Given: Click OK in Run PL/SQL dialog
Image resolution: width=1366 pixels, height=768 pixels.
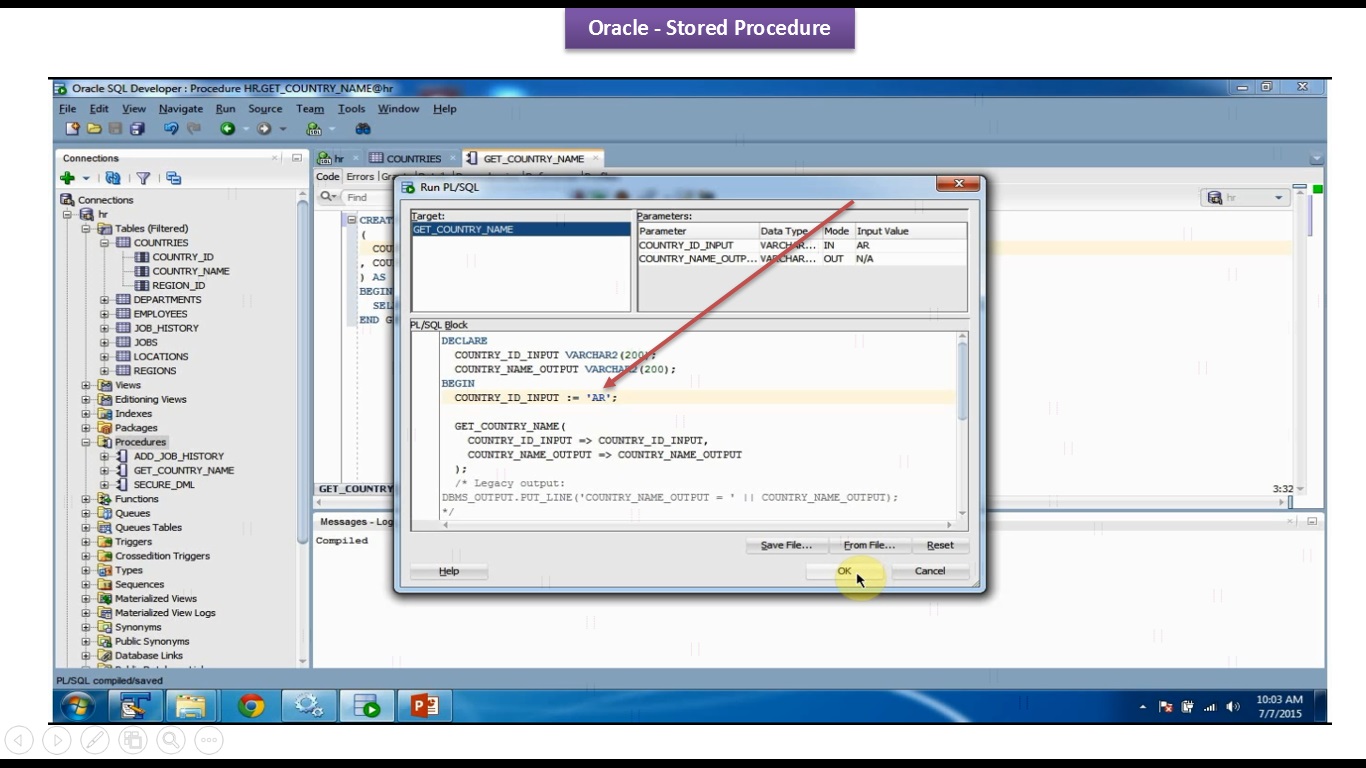Looking at the screenshot, I should (x=844, y=571).
